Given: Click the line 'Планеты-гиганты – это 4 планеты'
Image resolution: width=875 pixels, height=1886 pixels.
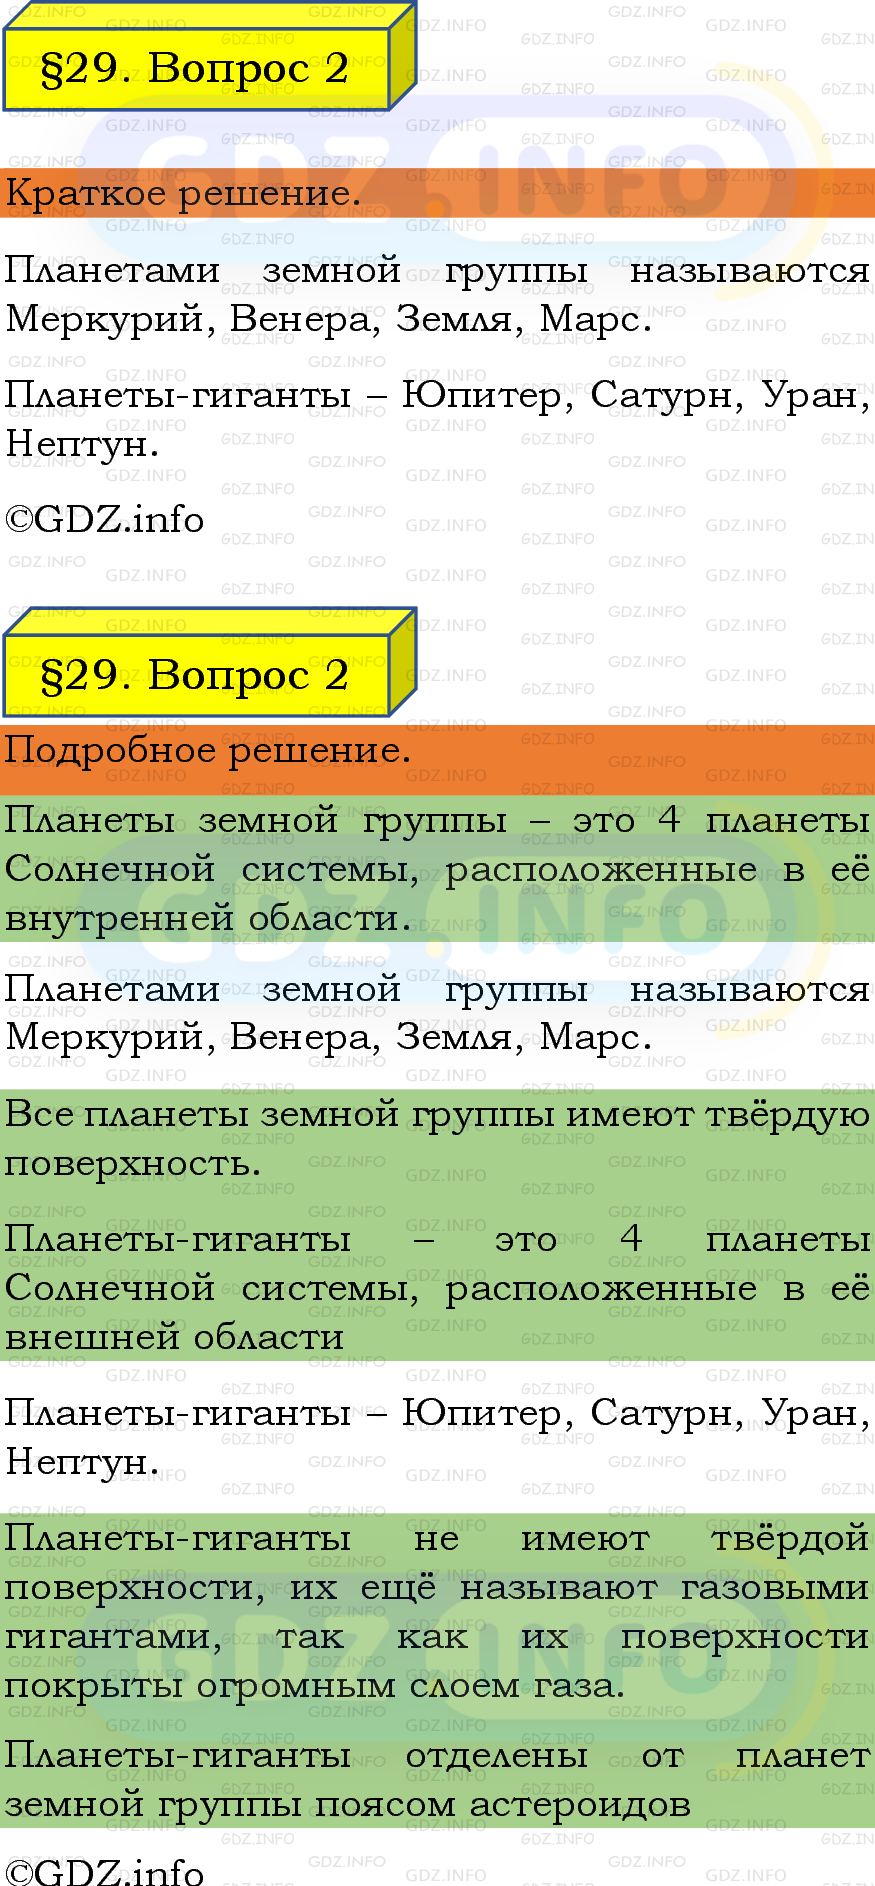Looking at the screenshot, I should [x=437, y=1239].
